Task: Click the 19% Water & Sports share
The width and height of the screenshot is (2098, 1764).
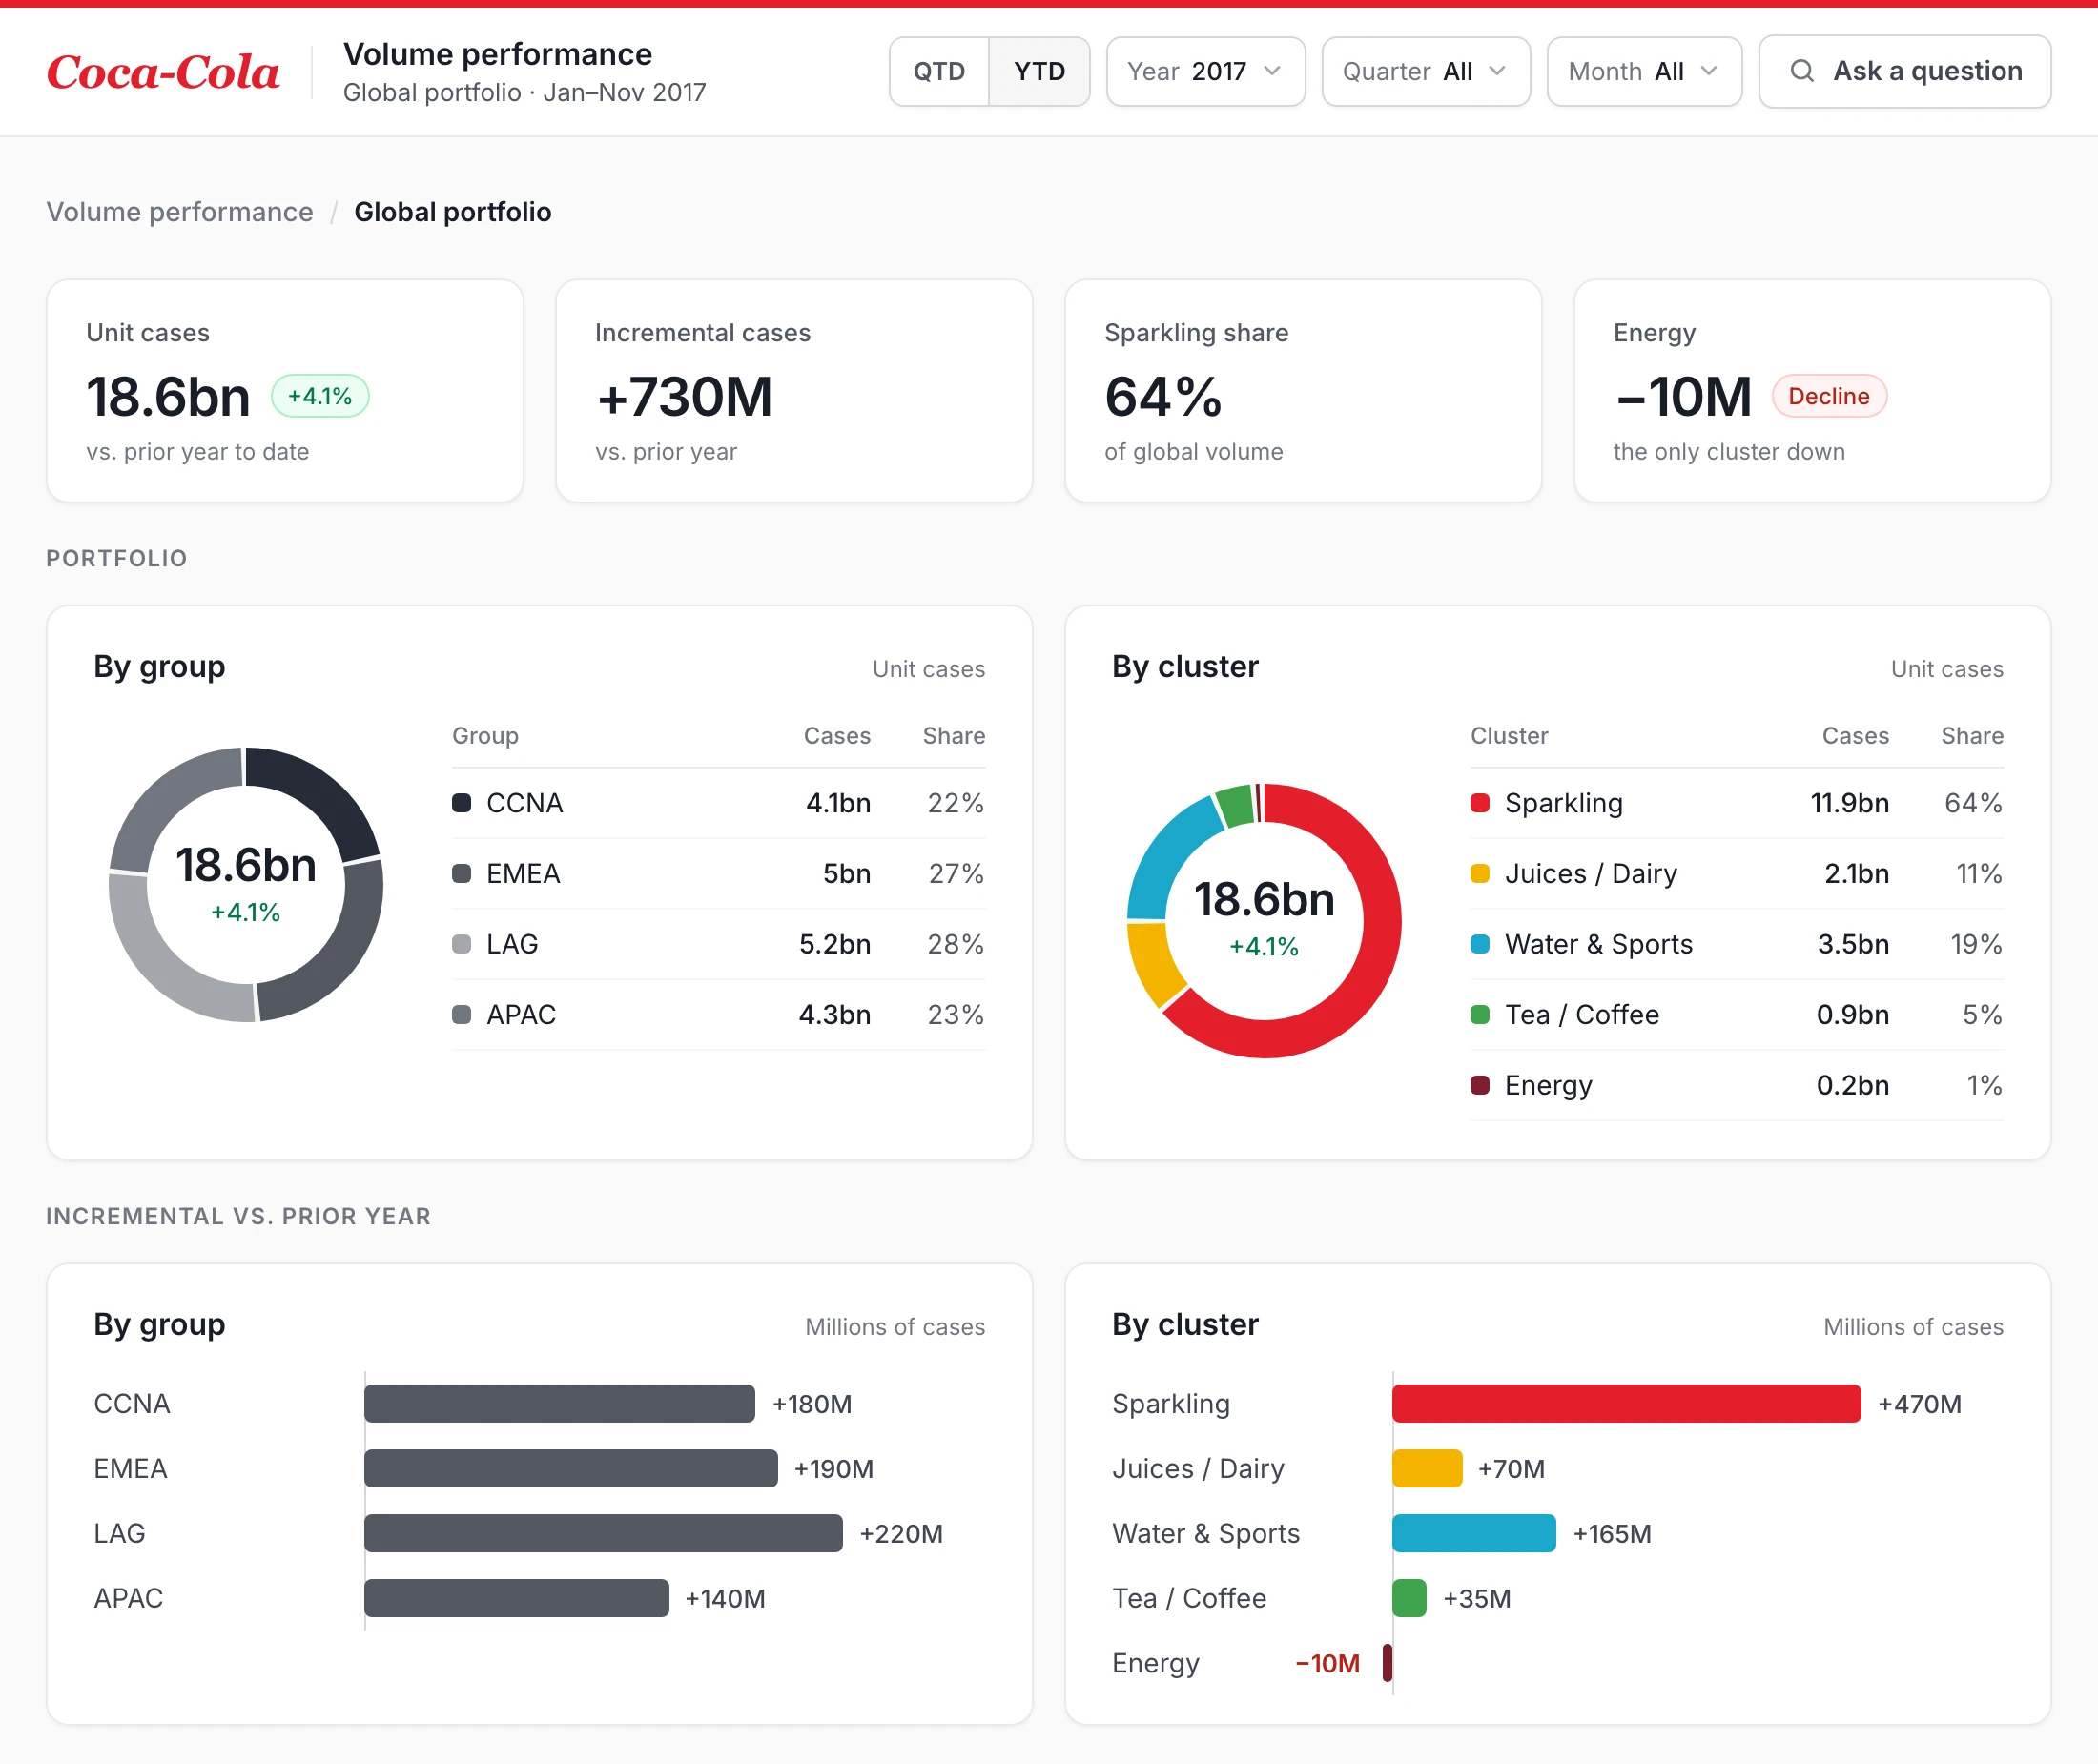Action: coord(1976,944)
